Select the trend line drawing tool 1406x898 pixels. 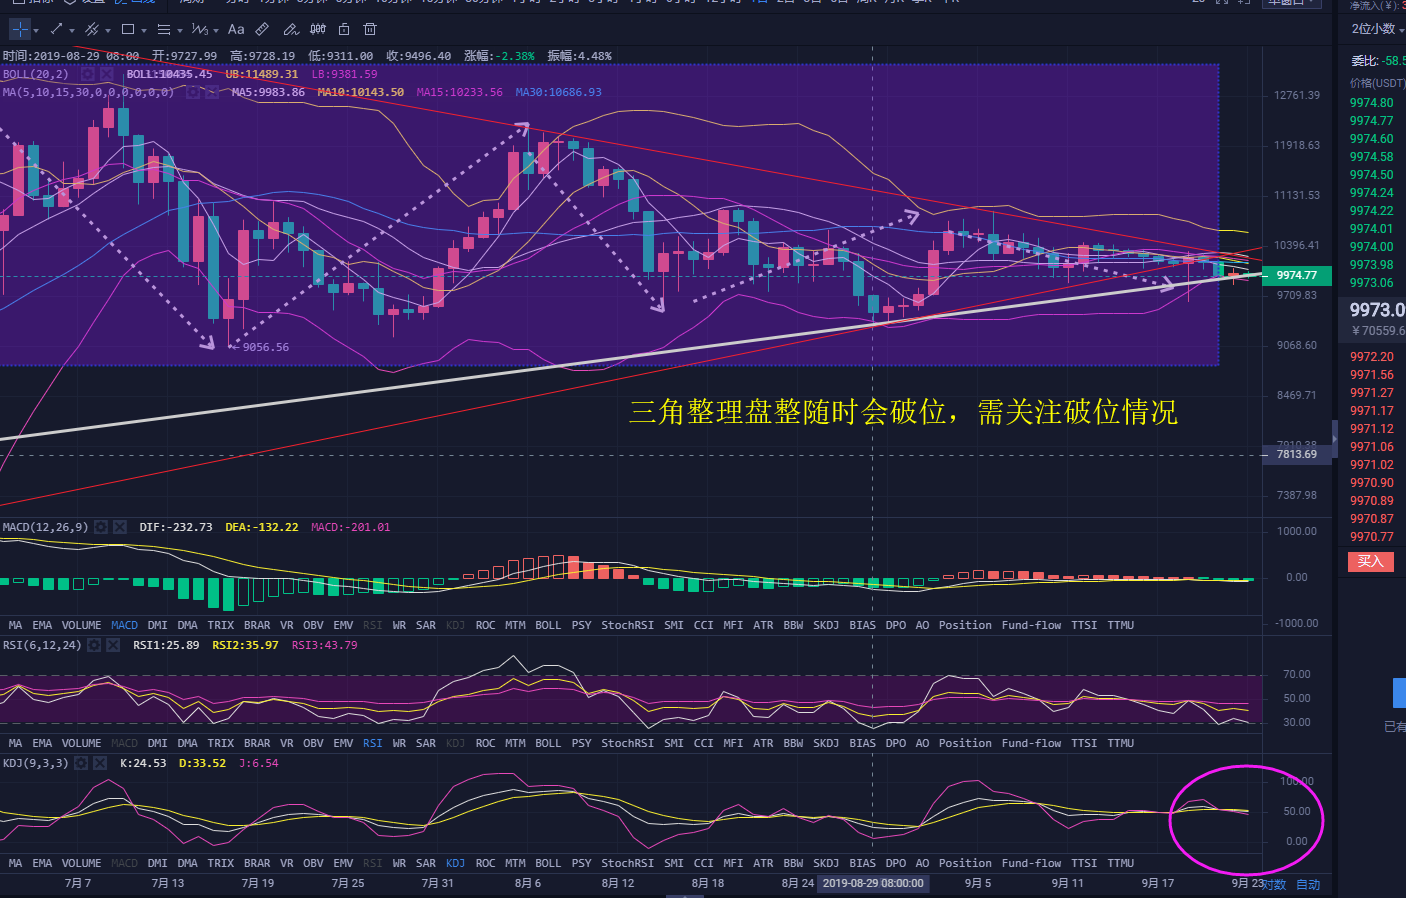[x=56, y=29]
